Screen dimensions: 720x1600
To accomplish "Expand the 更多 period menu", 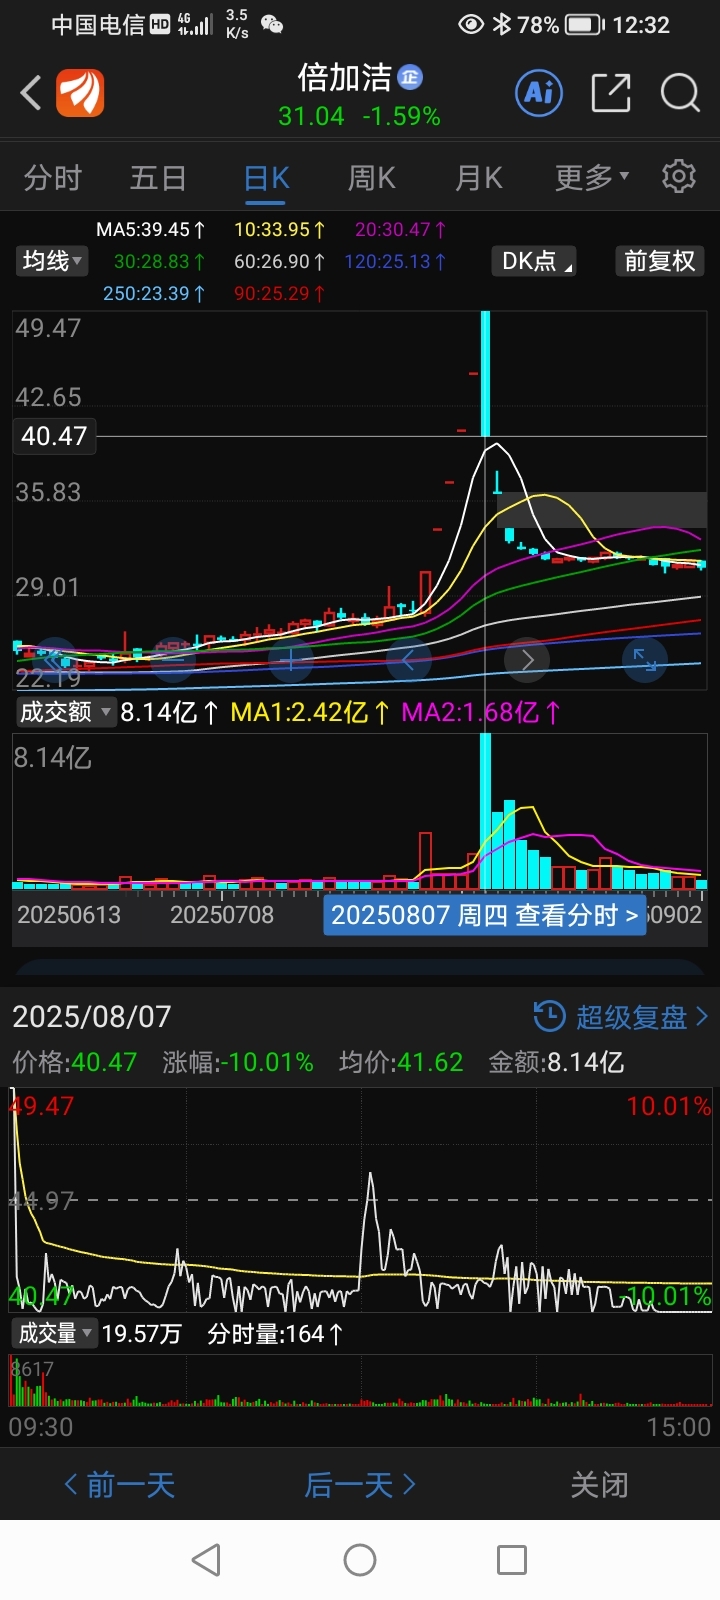I will pyautogui.click(x=592, y=178).
